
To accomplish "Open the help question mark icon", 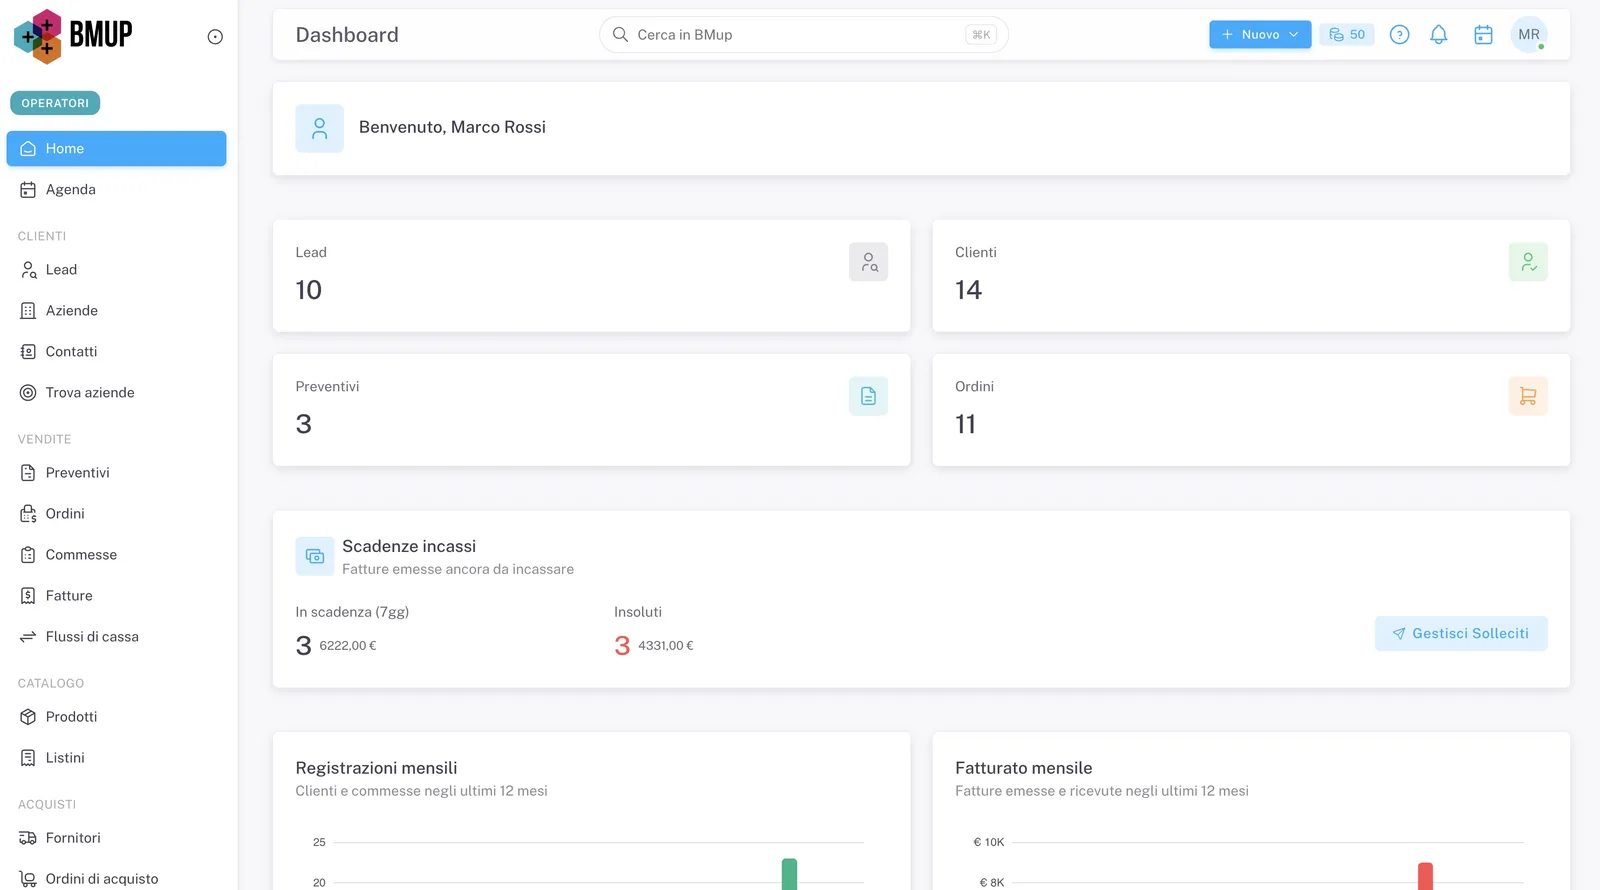I will pyautogui.click(x=1399, y=35).
